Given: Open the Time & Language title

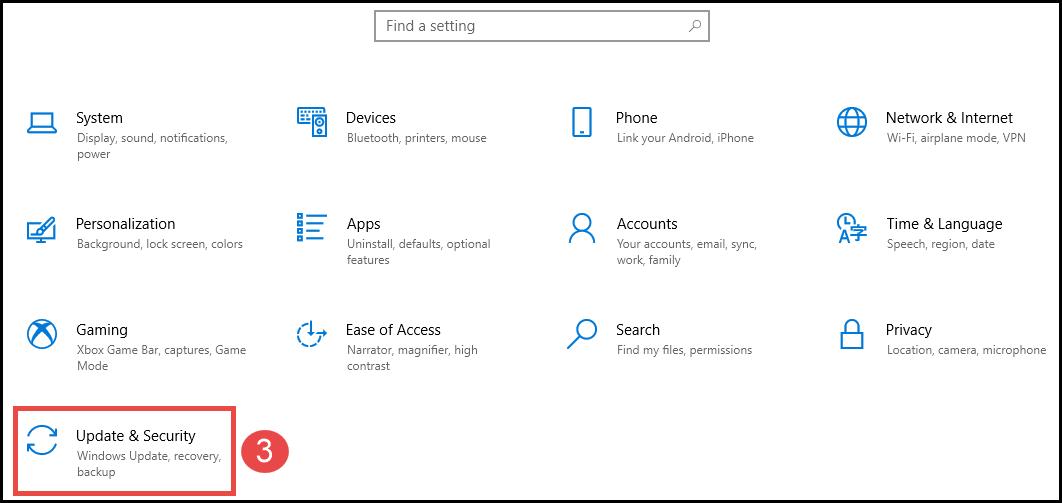Looking at the screenshot, I should click(944, 224).
